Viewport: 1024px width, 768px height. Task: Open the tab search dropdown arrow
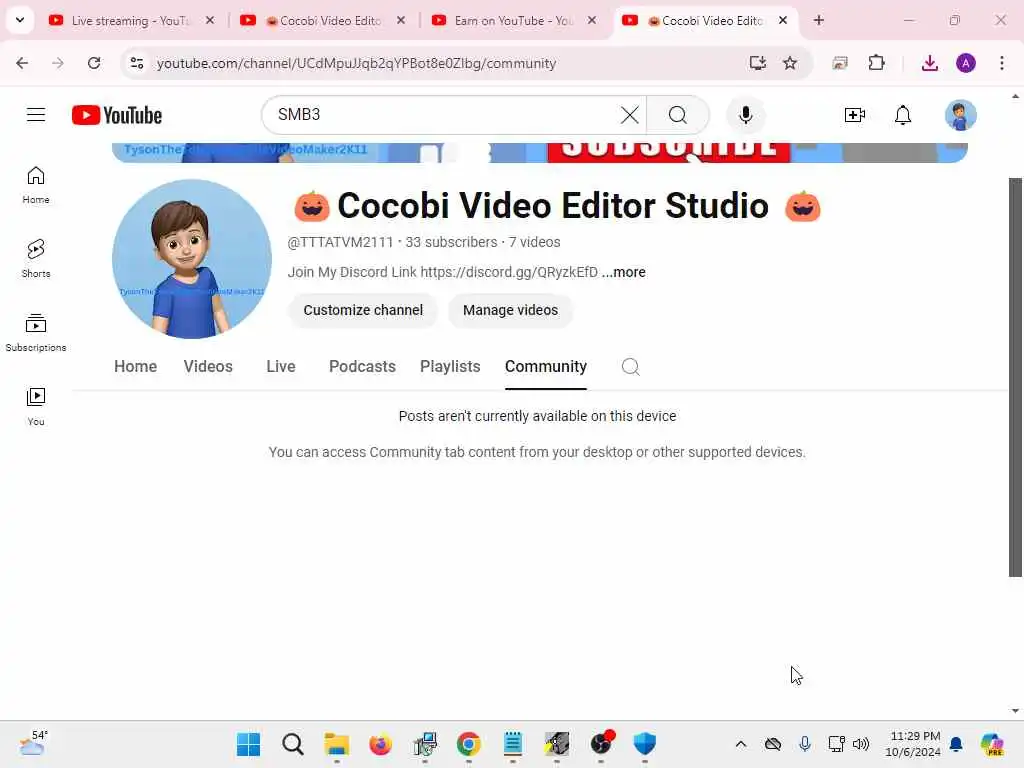pyautogui.click(x=20, y=20)
